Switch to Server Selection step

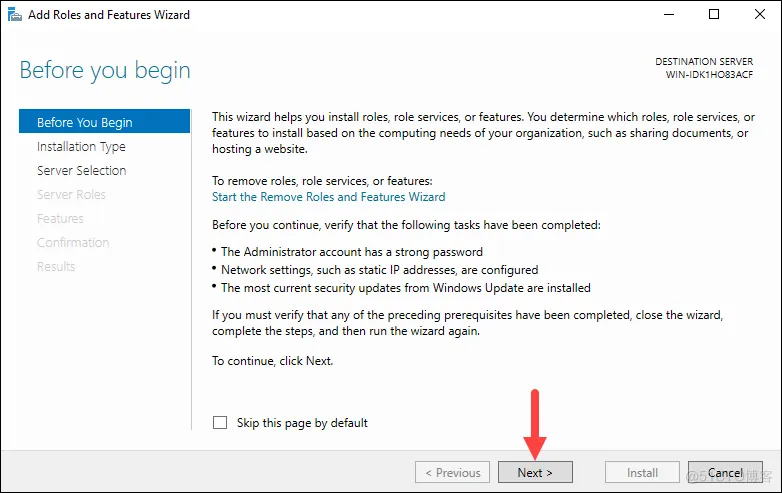coord(82,170)
